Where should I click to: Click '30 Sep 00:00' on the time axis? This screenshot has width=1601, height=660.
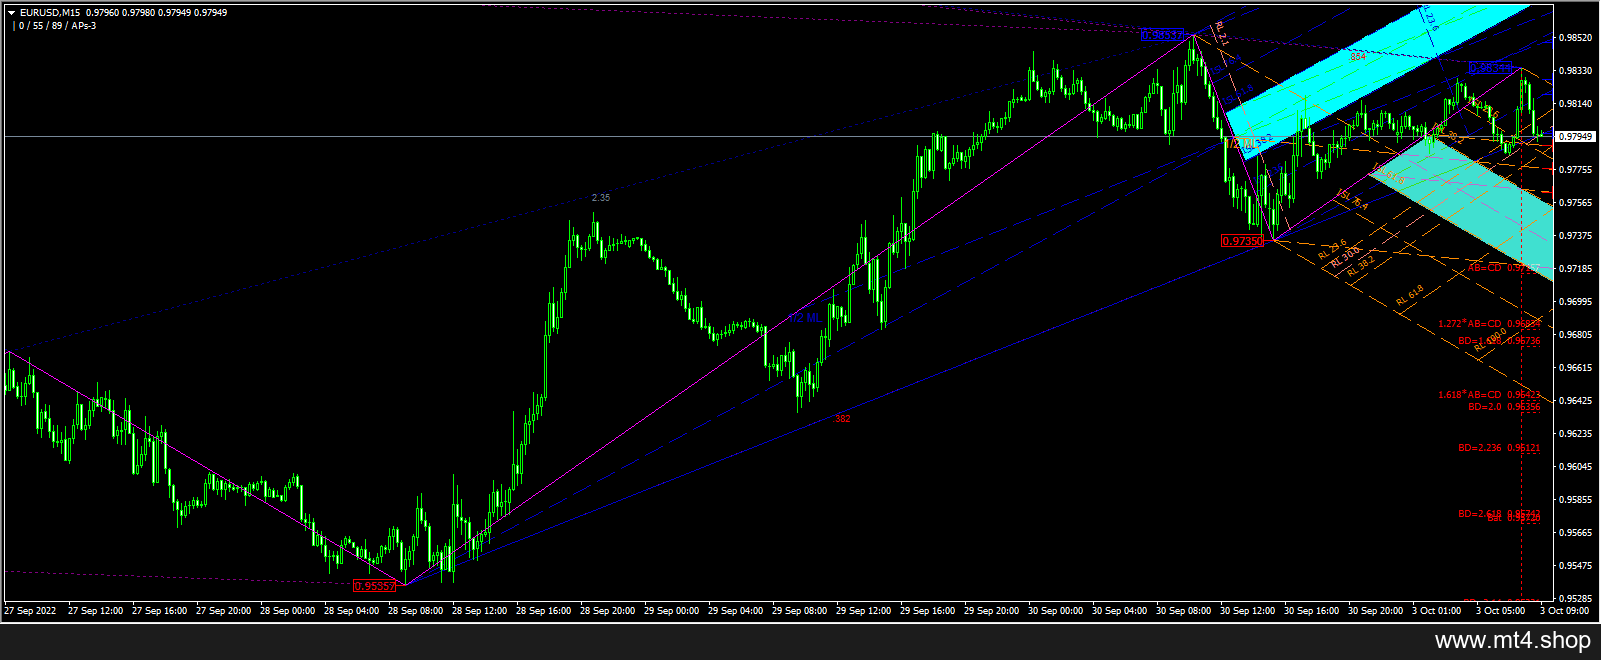coord(1055,610)
